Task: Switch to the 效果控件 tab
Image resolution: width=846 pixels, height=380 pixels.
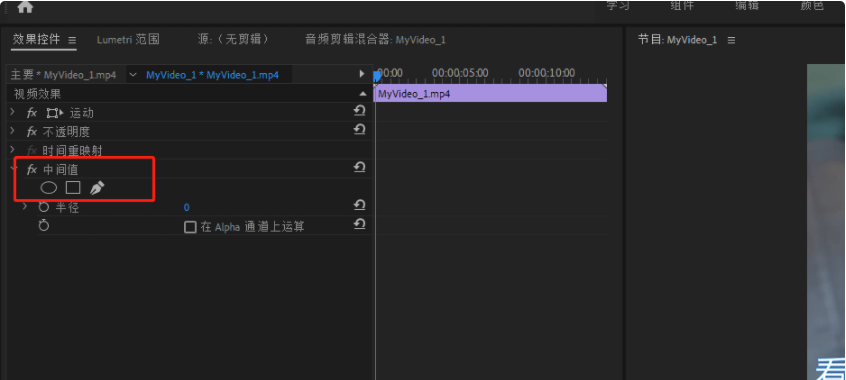Action: tap(36, 39)
